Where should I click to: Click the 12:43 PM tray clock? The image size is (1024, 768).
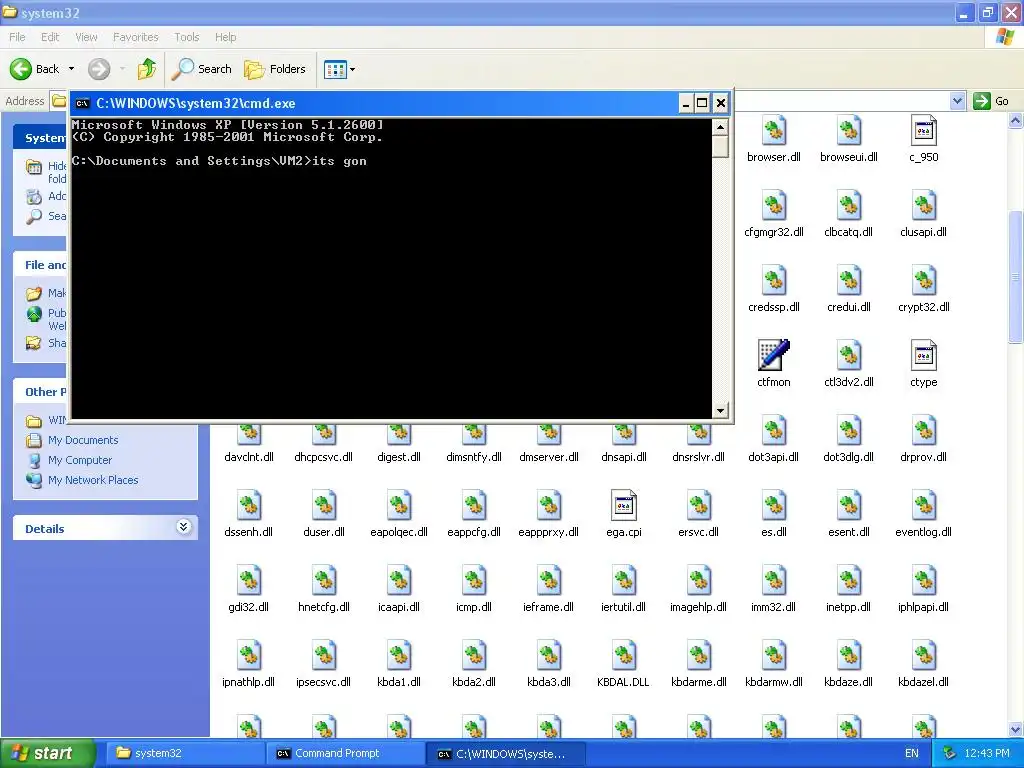[x=987, y=753]
